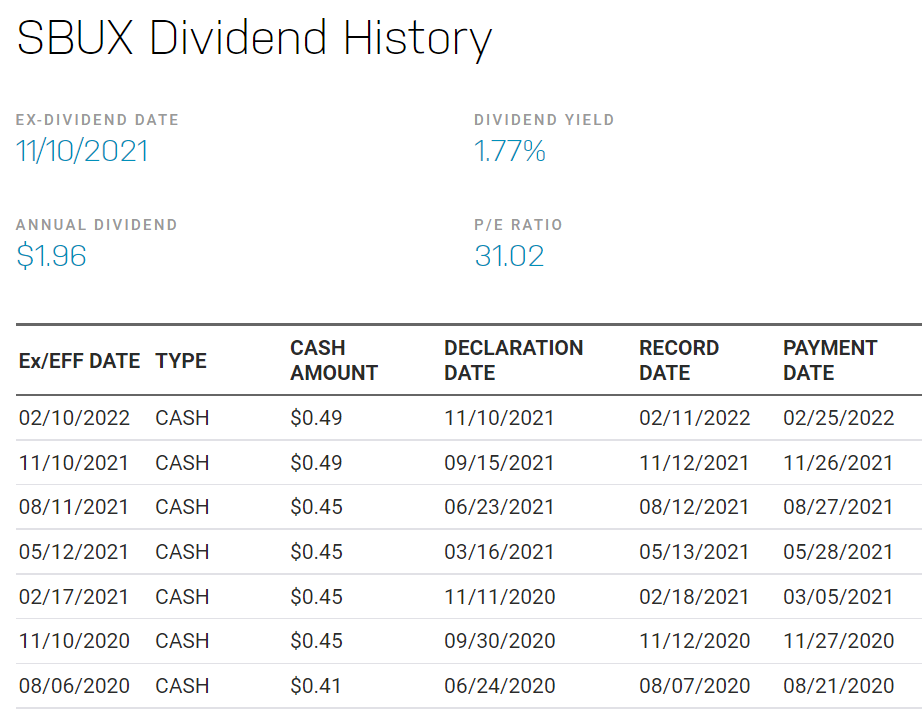Click the annual dividend value $1.96
The width and height of the screenshot is (922, 717).
[51, 256]
